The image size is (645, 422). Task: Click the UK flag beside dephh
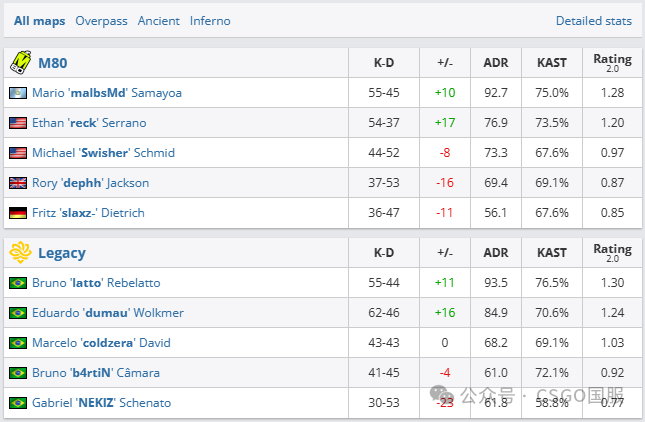tap(18, 183)
